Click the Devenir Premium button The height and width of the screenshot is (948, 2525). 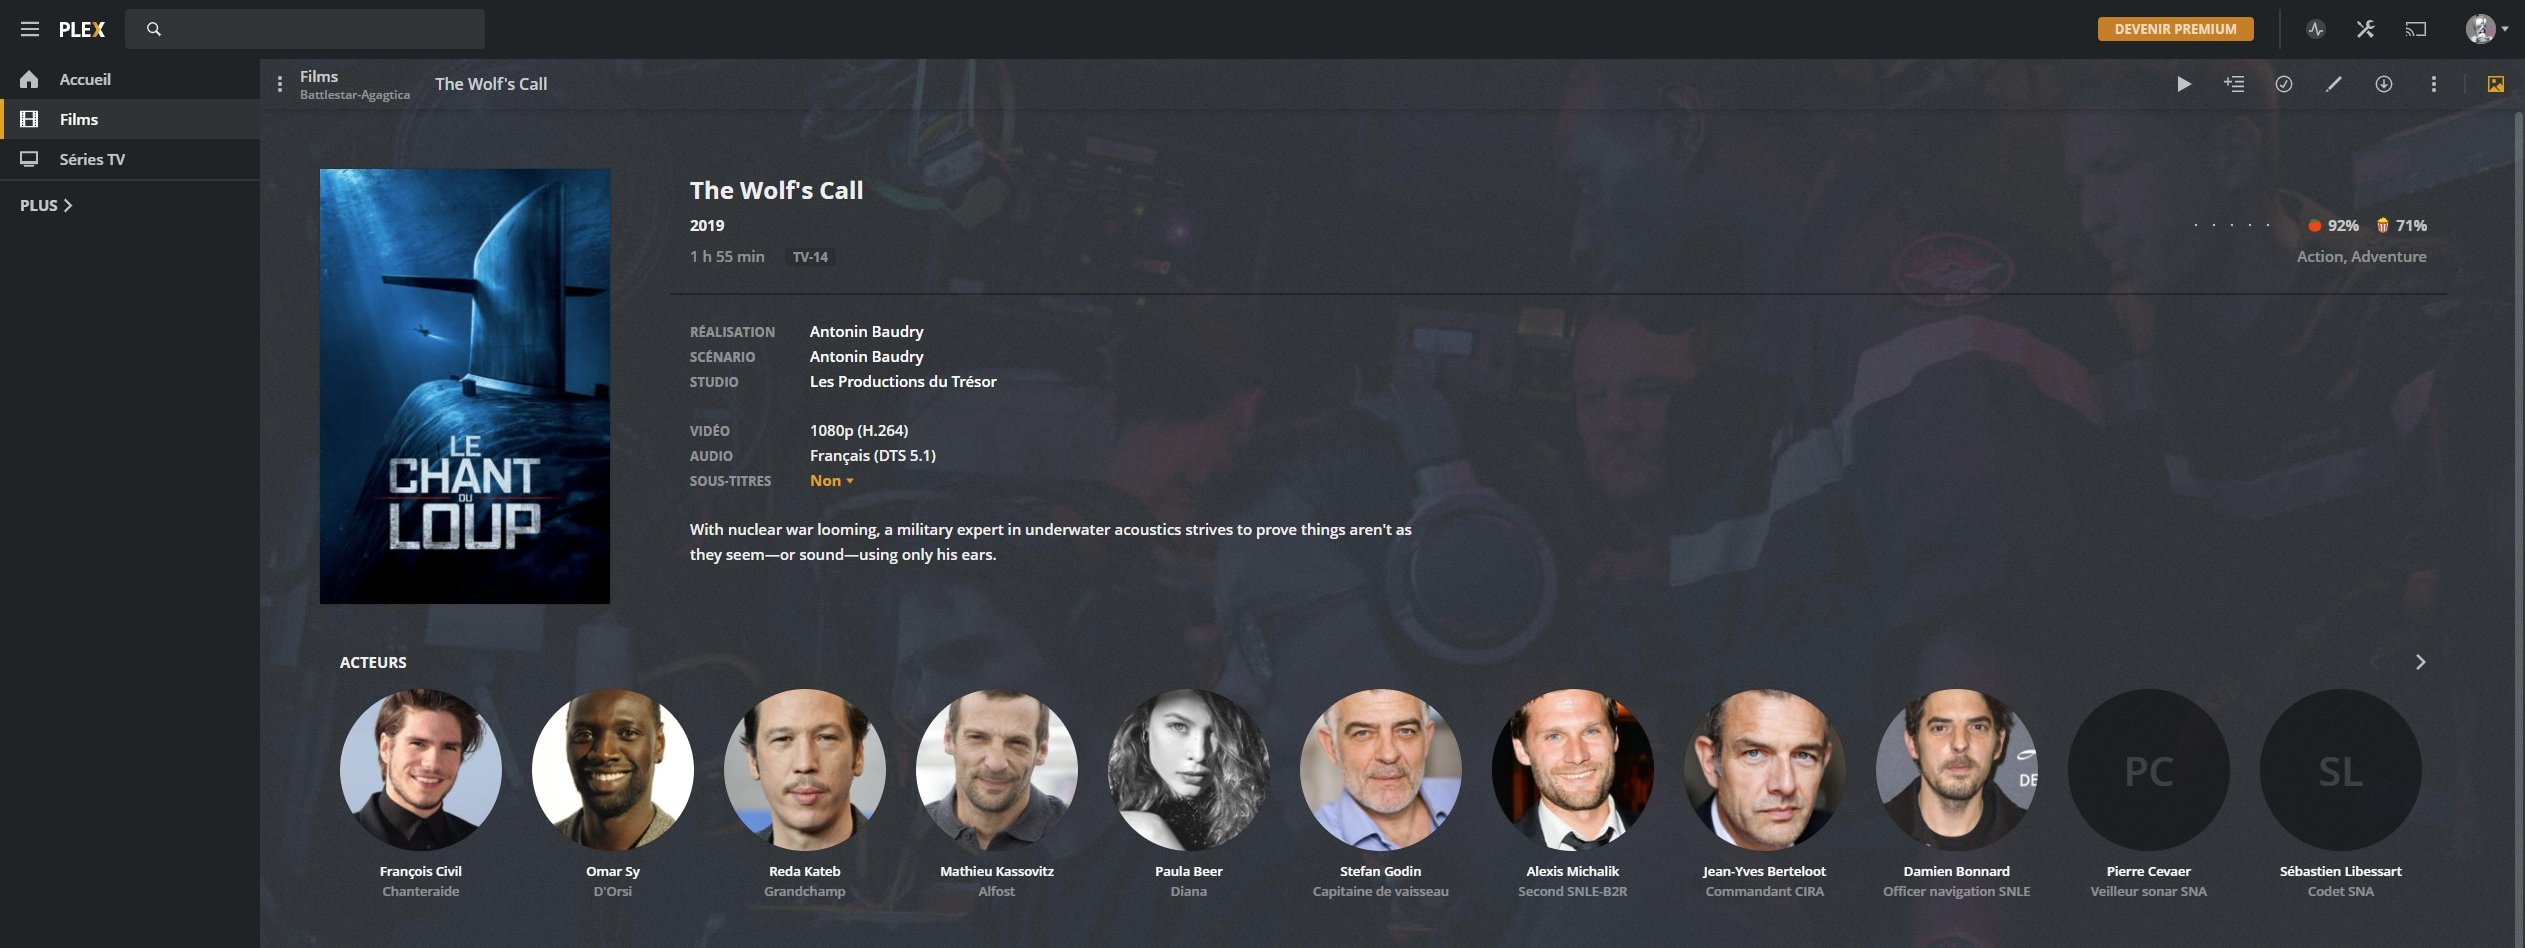point(2176,29)
